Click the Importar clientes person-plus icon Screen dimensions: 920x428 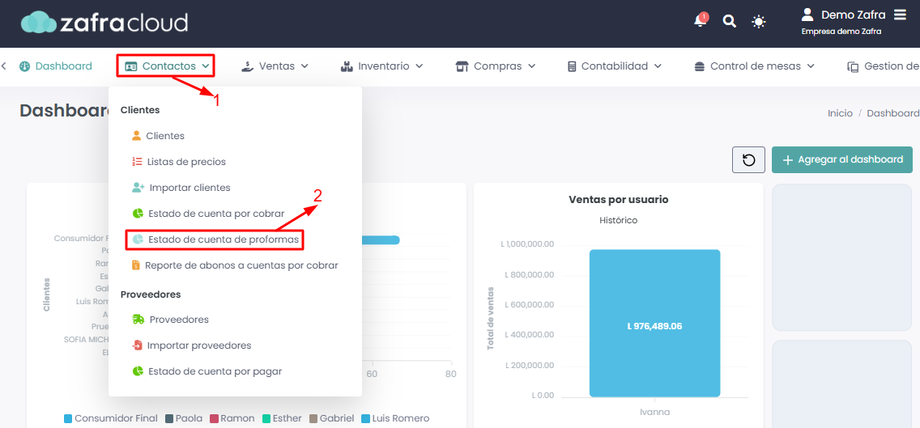tap(138, 188)
